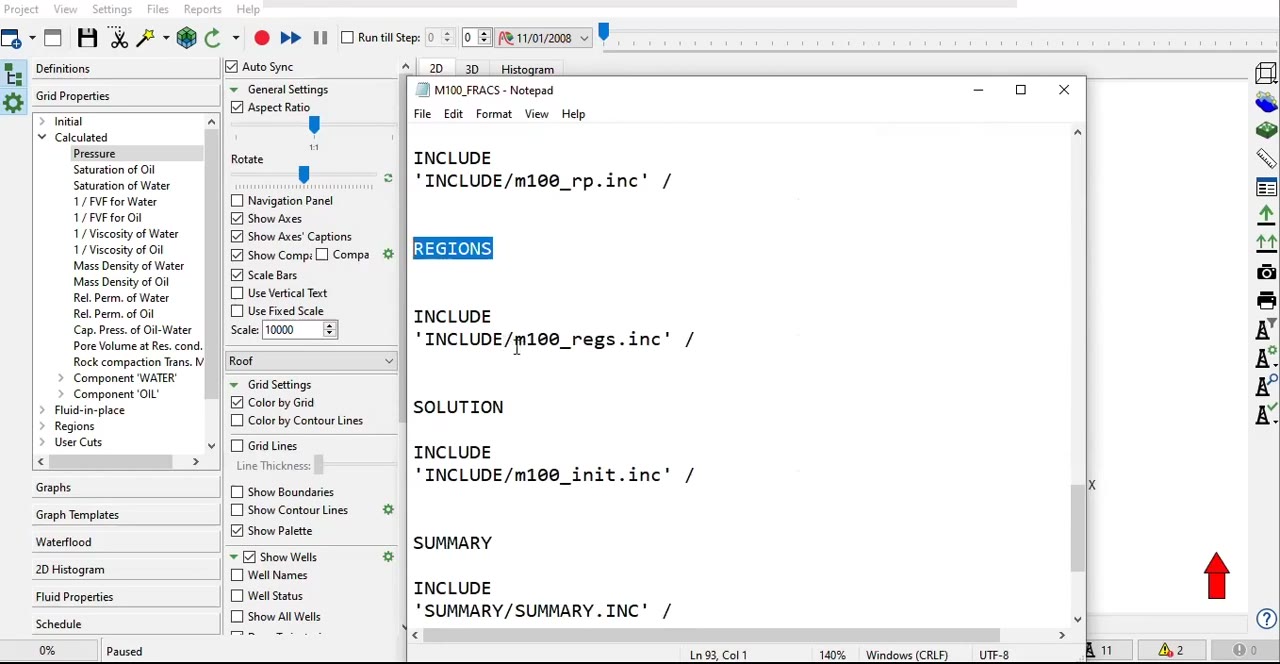Enable the Navigation Panel checkbox
Screen dimensions: 1280x664
click(237, 201)
